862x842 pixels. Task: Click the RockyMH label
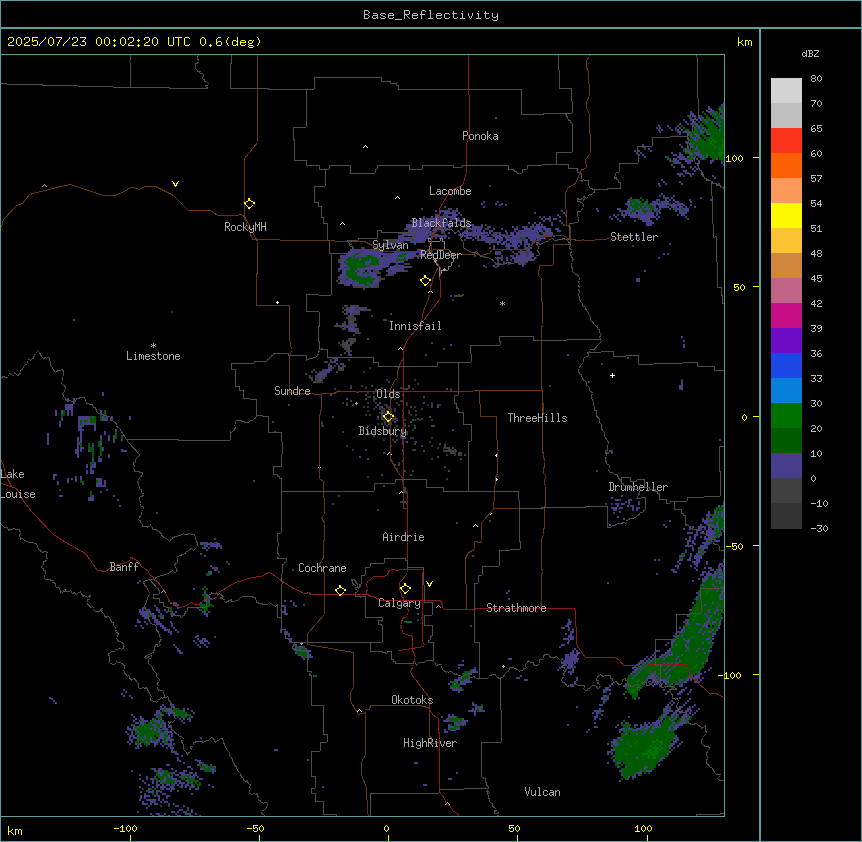click(x=245, y=227)
